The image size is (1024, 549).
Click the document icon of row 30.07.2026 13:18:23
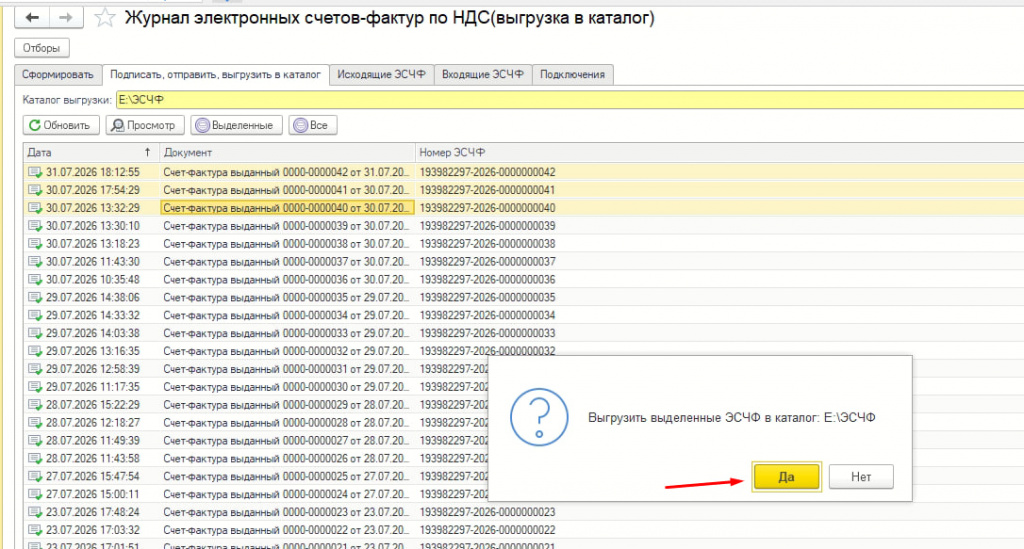[35, 243]
